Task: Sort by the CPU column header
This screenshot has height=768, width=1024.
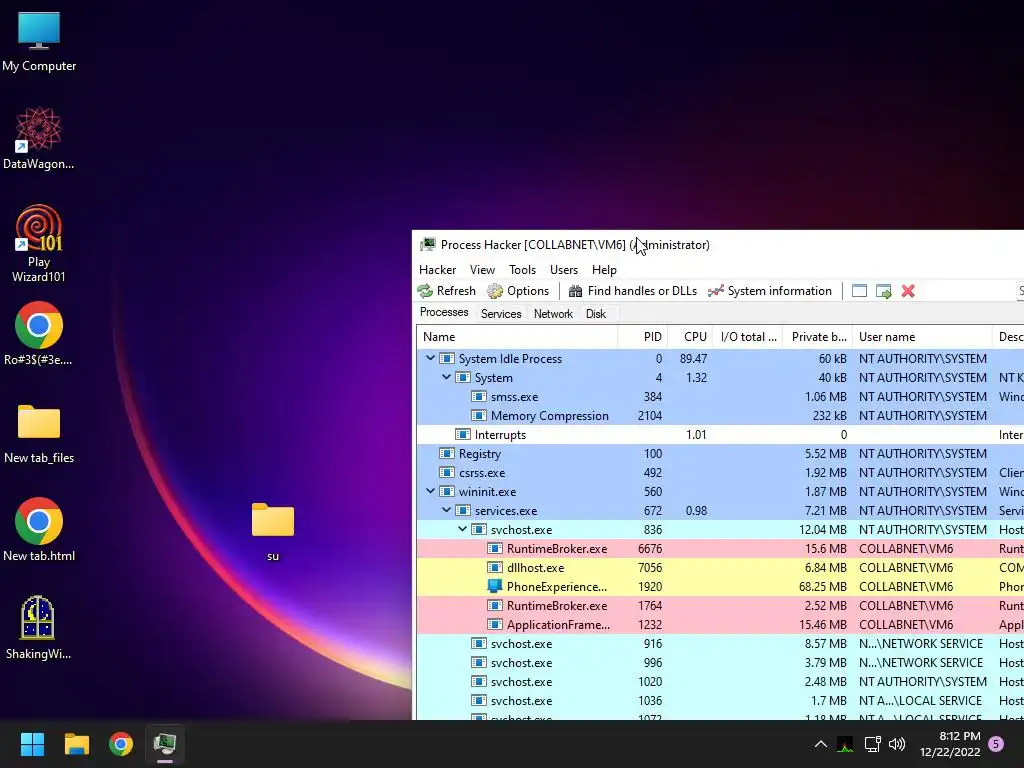Action: pos(690,337)
